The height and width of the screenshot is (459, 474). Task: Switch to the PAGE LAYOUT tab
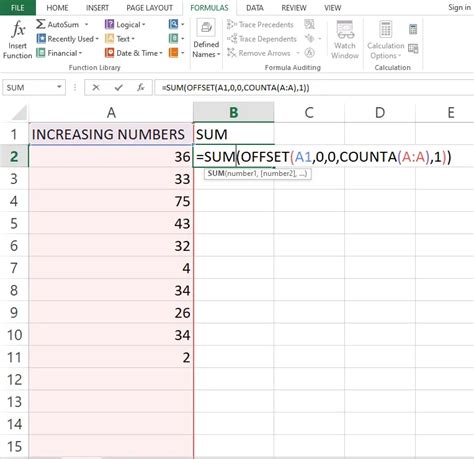pos(149,8)
